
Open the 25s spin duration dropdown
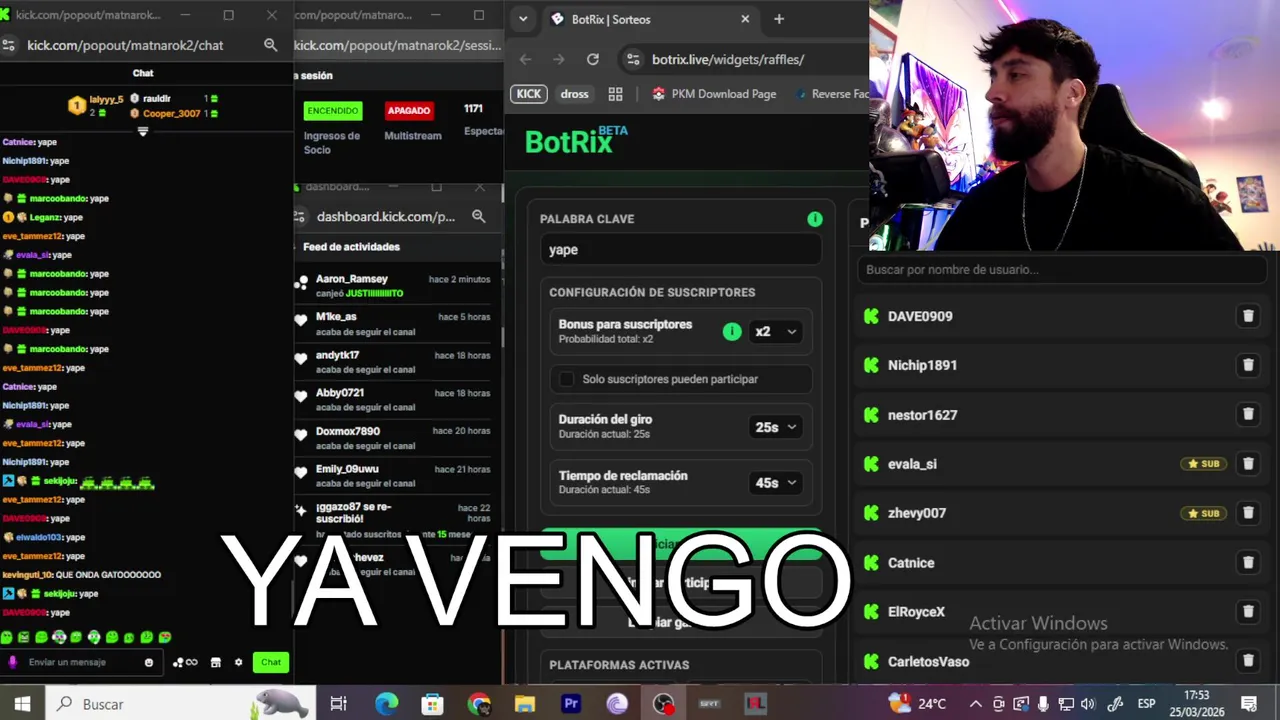776,427
